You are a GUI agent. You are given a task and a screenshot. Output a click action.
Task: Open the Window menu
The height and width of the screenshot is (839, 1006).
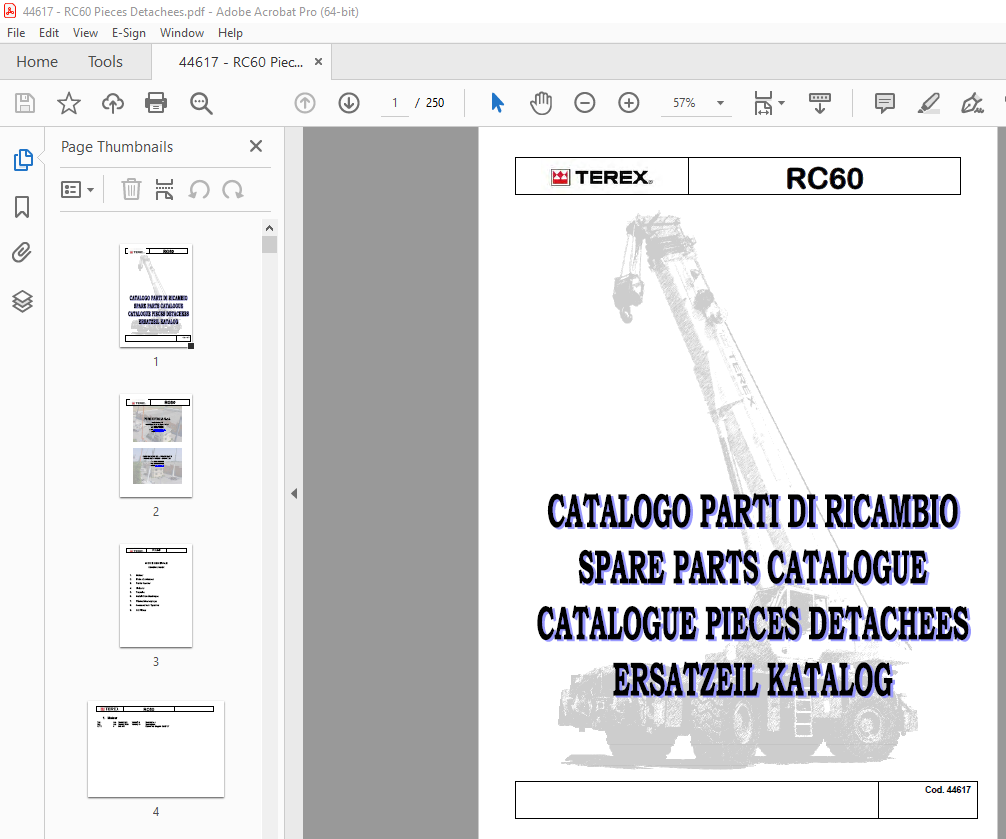pos(182,33)
